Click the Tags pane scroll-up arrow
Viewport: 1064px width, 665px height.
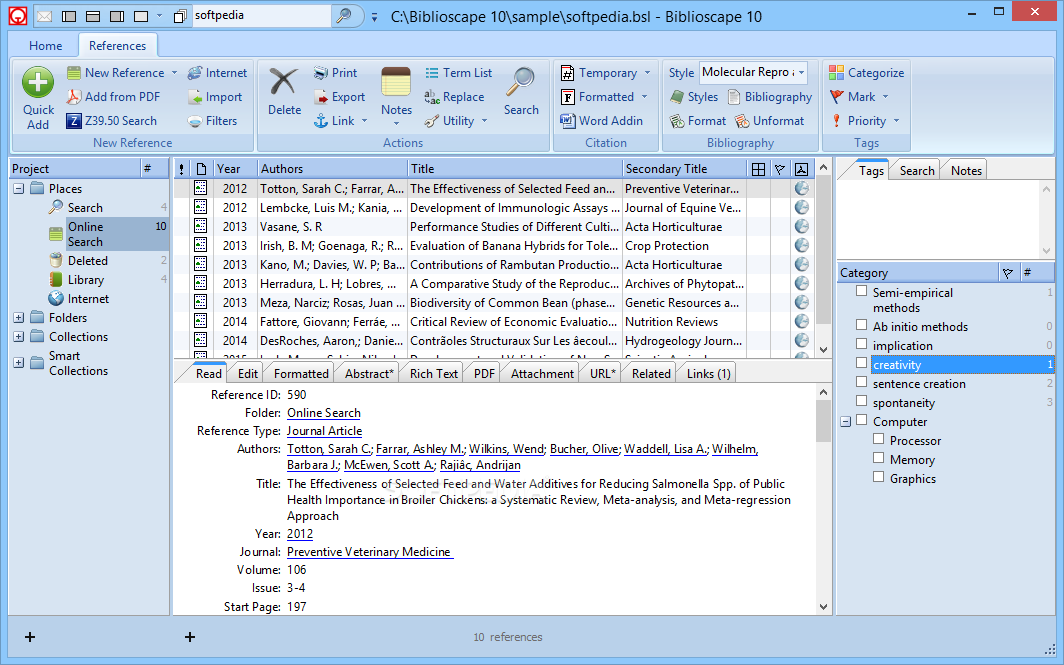1046,189
